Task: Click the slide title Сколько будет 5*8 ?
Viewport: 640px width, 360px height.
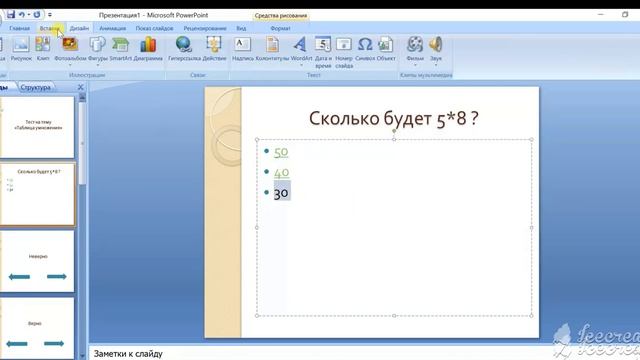Action: click(x=393, y=119)
